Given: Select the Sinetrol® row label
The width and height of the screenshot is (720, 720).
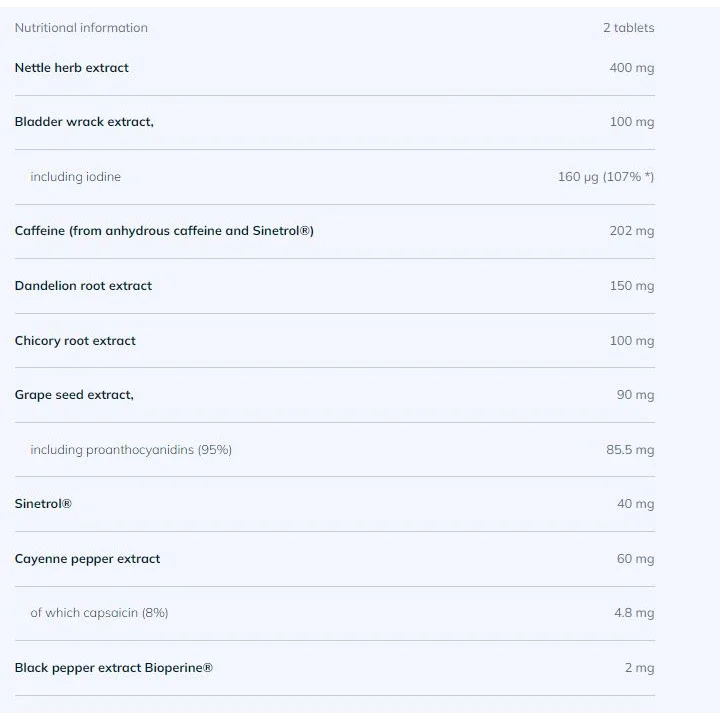Looking at the screenshot, I should click(43, 504).
